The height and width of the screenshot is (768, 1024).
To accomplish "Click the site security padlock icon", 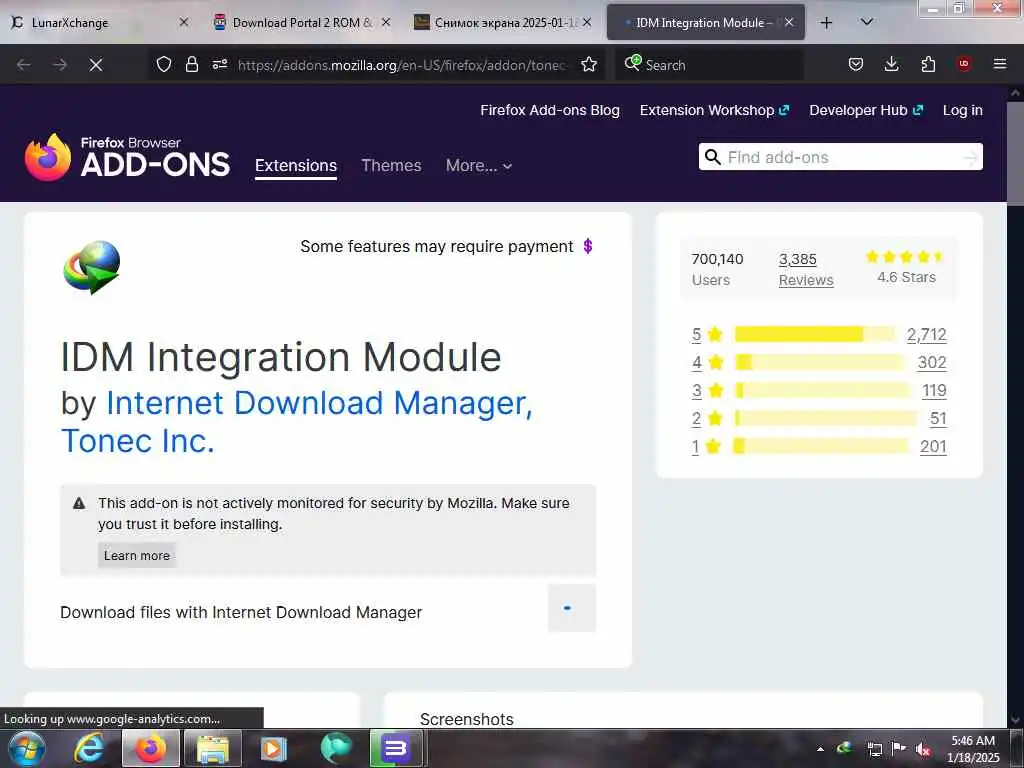I will (191, 64).
